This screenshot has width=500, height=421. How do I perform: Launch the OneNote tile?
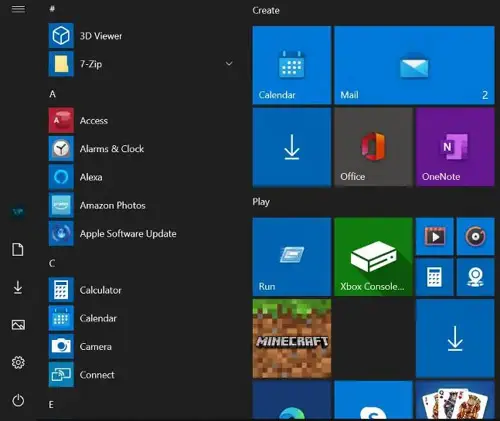click(x=455, y=147)
